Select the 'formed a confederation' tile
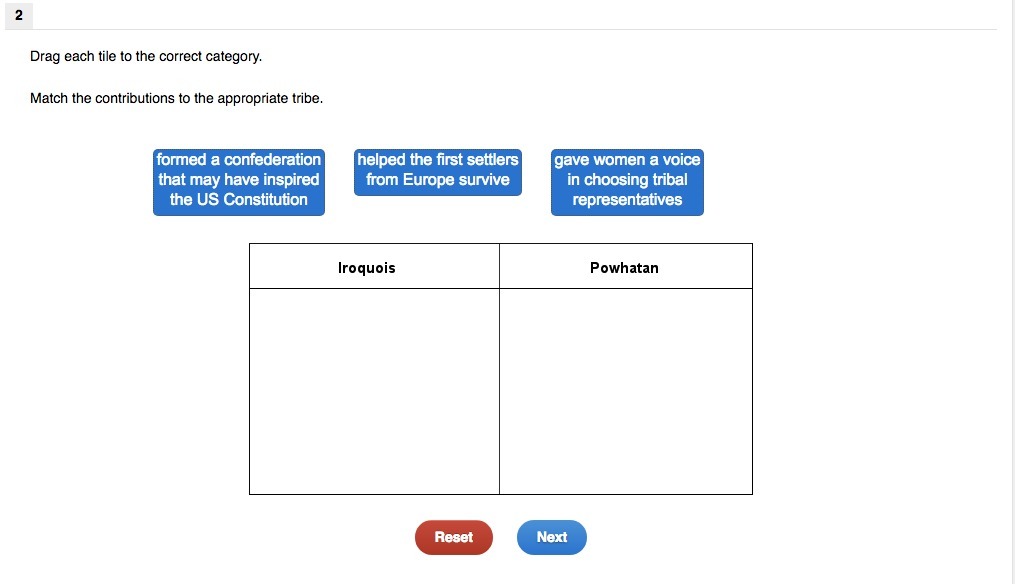 239,180
